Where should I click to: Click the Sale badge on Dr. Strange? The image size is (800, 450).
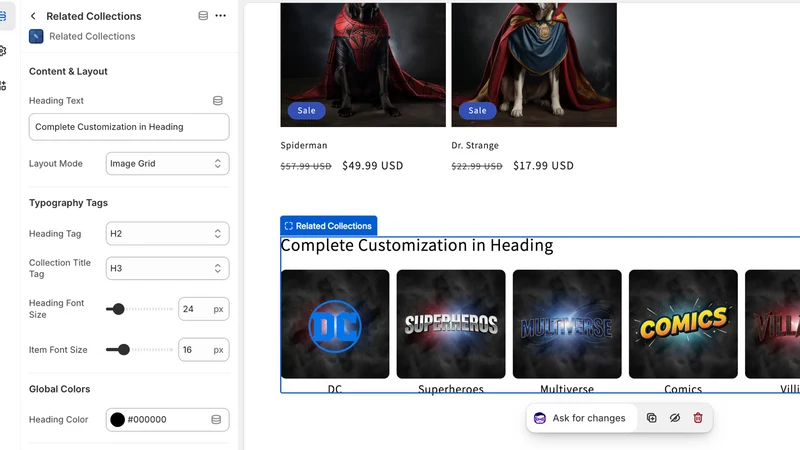[x=478, y=110]
